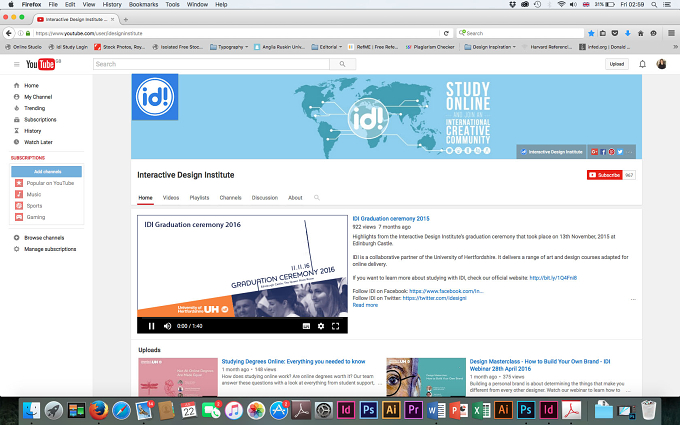
Task: Open the user account avatar menu
Action: click(661, 64)
